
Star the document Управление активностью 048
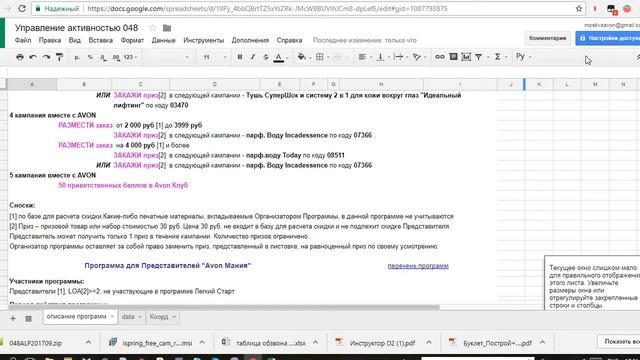pyautogui.click(x=153, y=28)
